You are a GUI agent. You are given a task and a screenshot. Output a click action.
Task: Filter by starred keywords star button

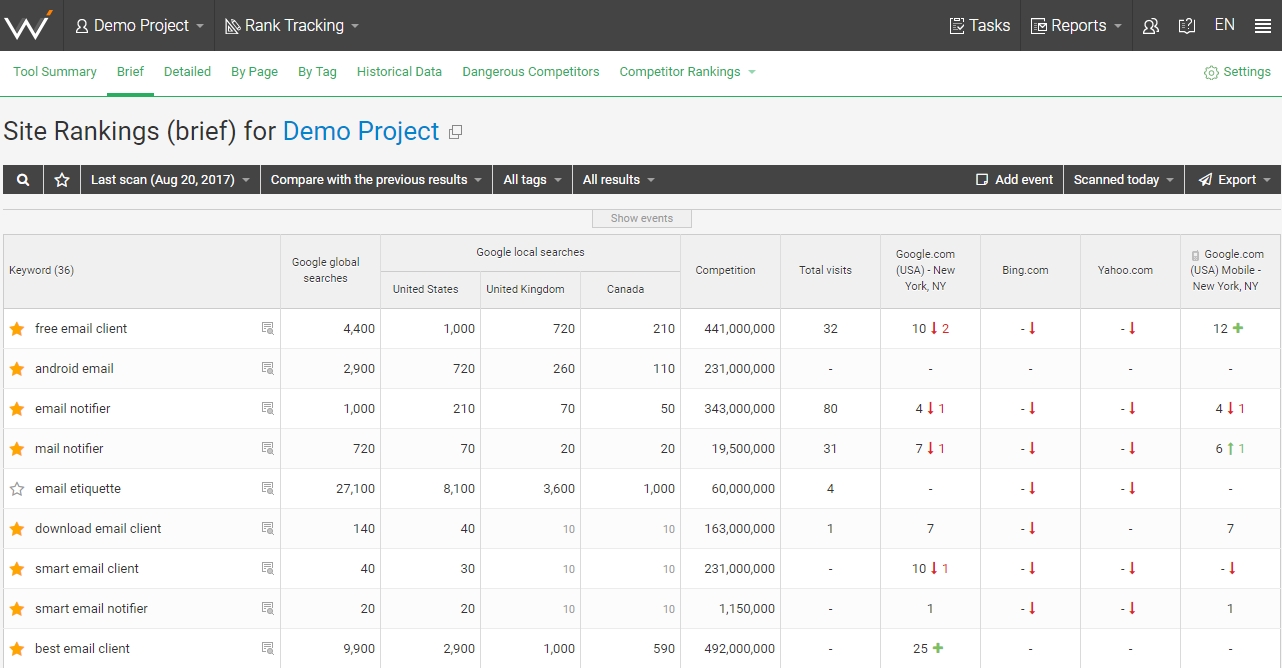click(x=62, y=180)
